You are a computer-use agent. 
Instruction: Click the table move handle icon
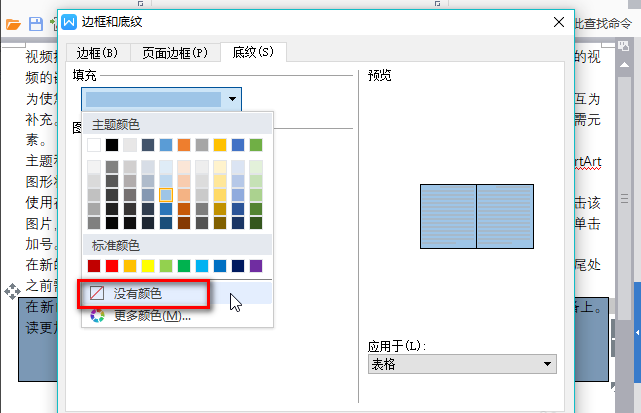pos(11,291)
